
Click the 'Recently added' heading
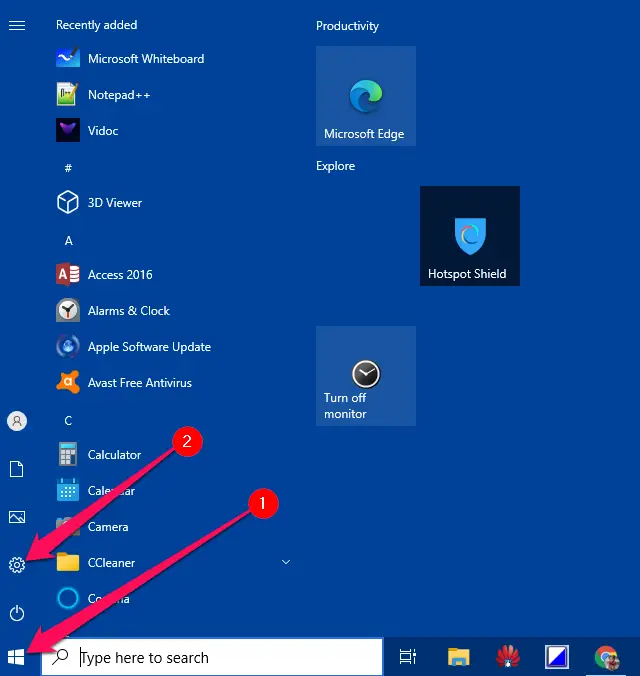[x=97, y=25]
